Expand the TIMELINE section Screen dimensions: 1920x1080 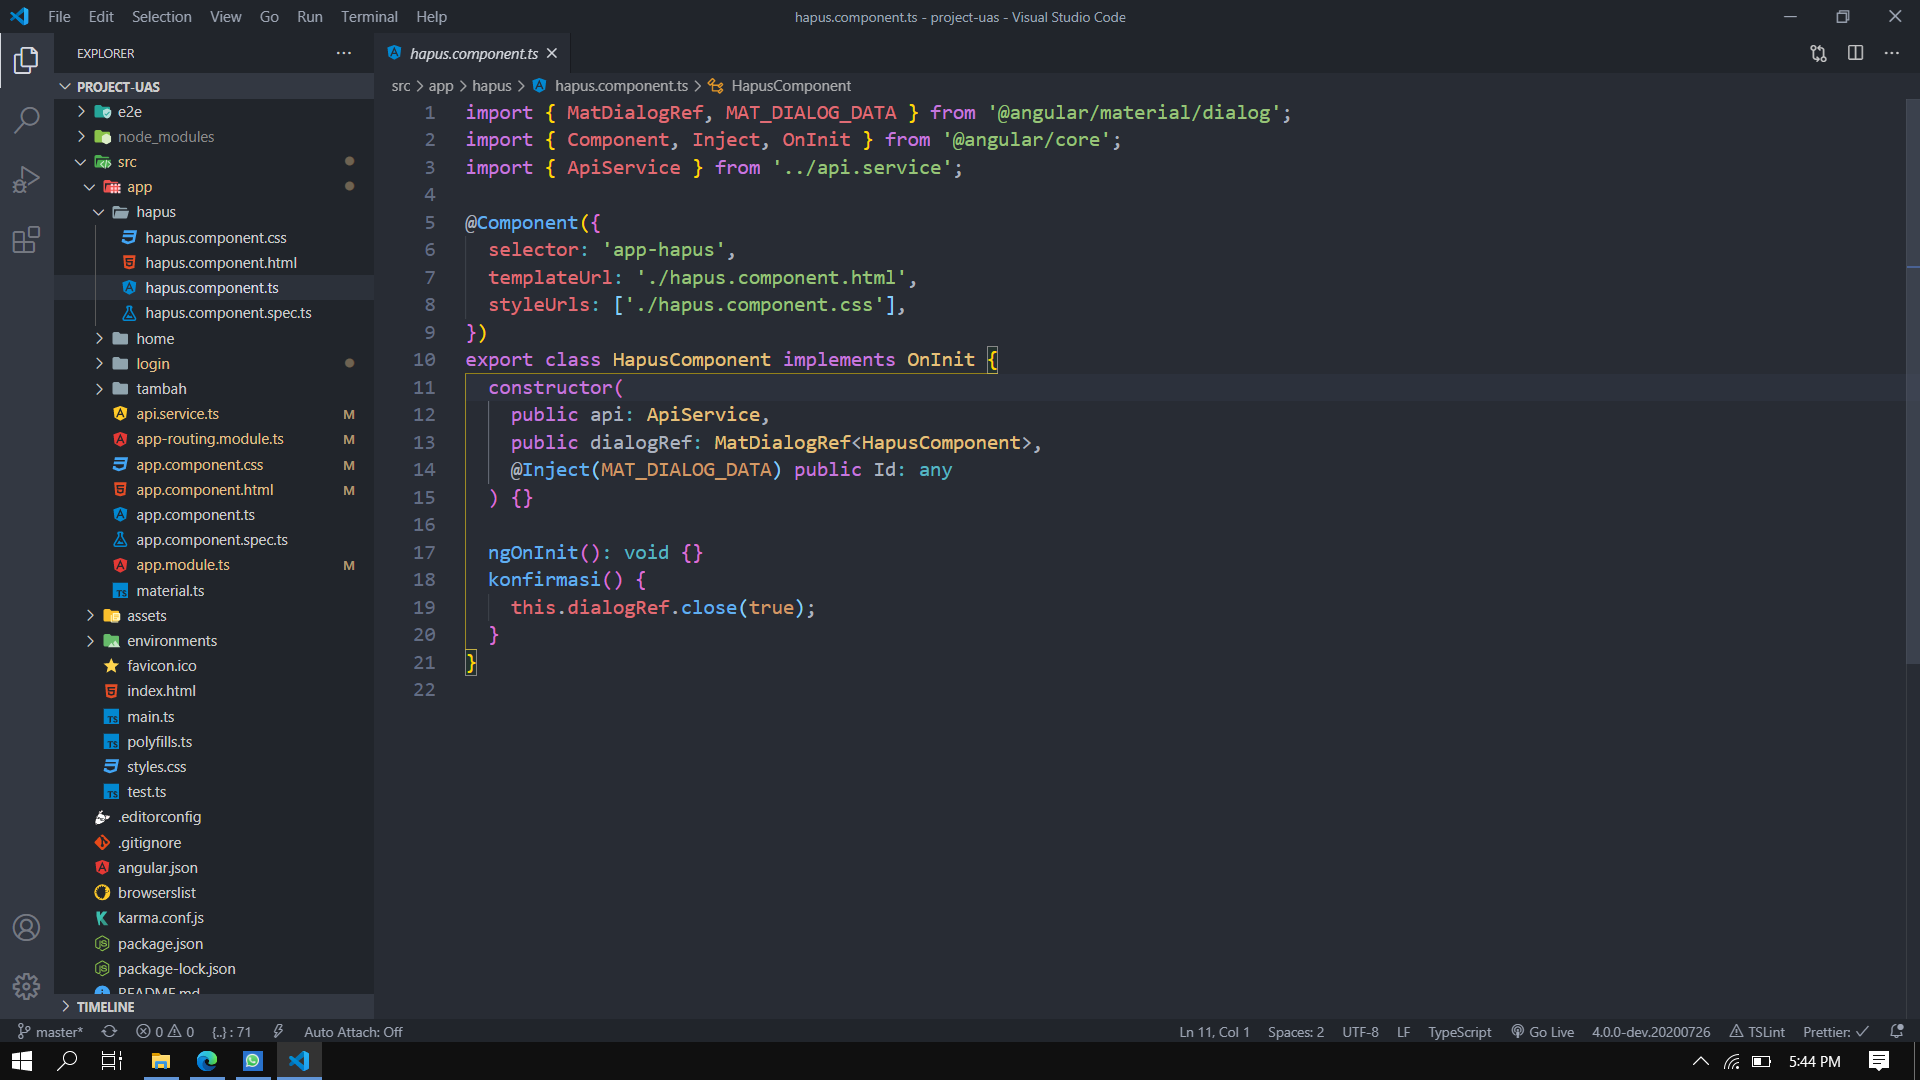(215, 1007)
